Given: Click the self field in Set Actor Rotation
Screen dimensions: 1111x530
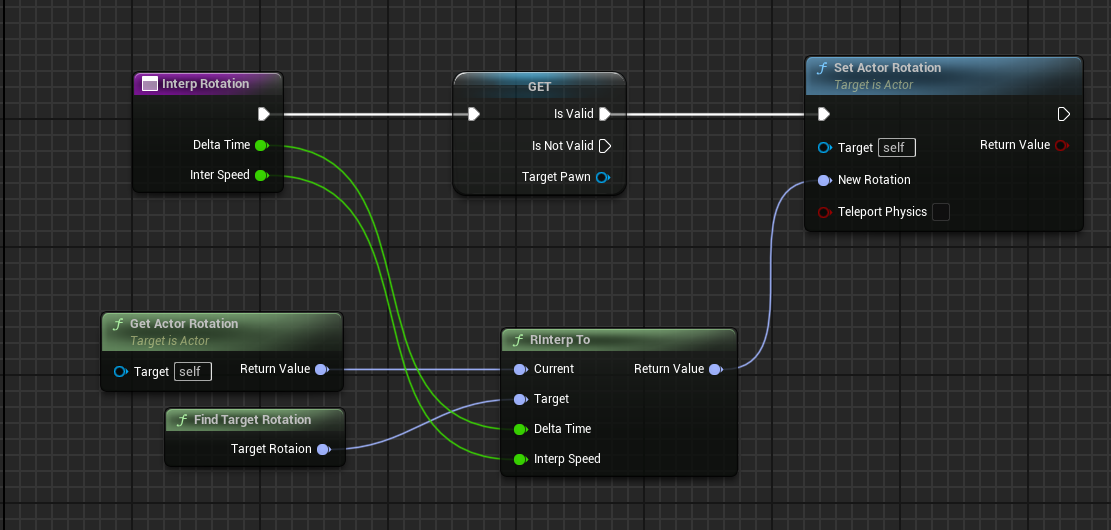Looking at the screenshot, I should tap(896, 148).
